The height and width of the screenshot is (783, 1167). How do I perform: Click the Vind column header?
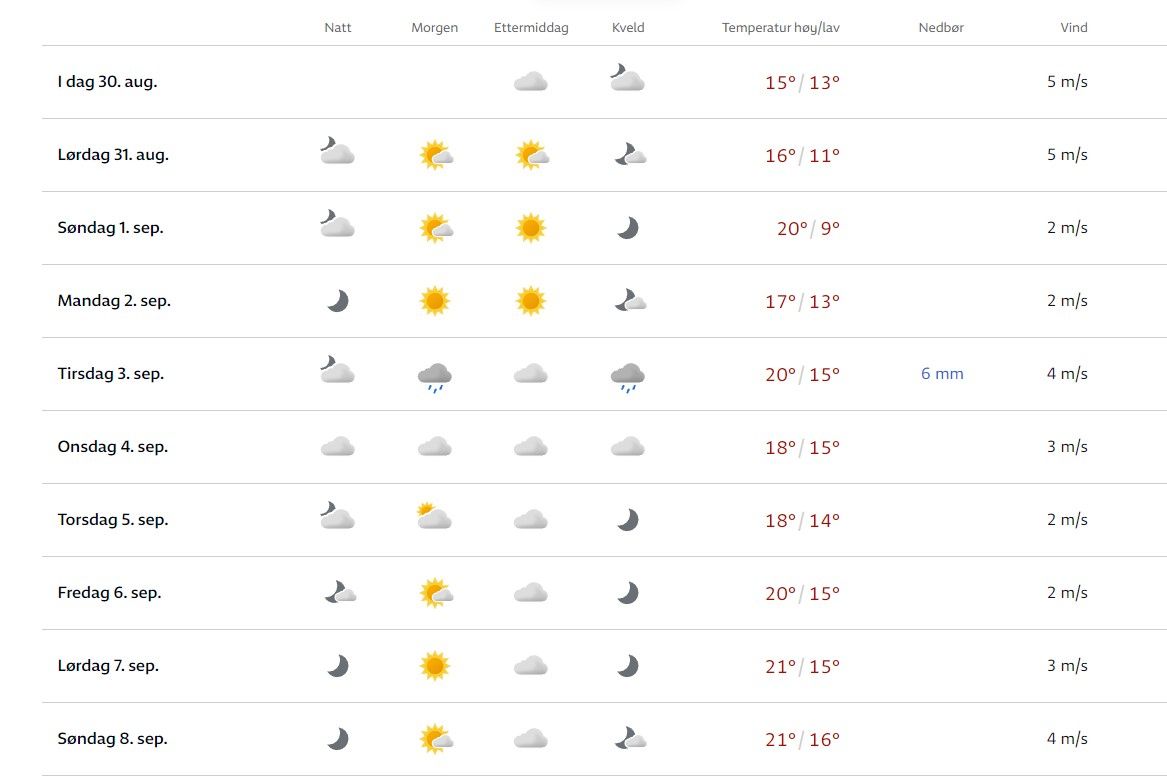click(x=1074, y=28)
